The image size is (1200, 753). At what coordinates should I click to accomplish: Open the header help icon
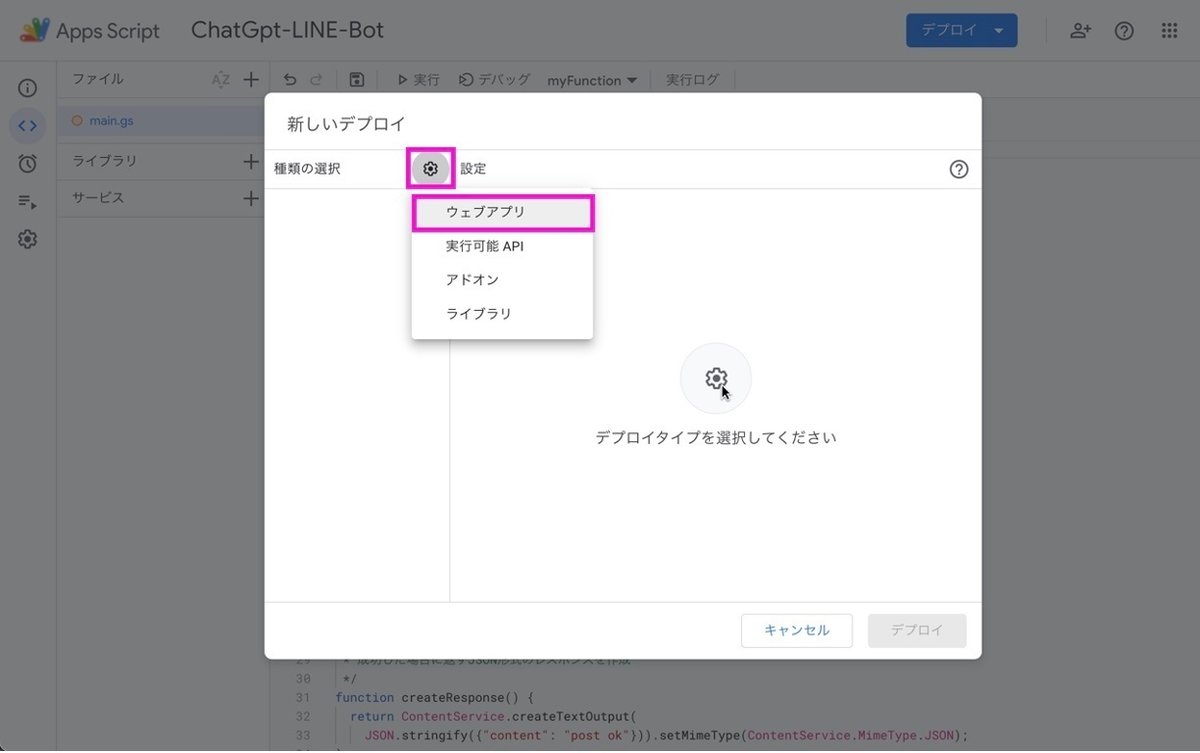[1124, 31]
